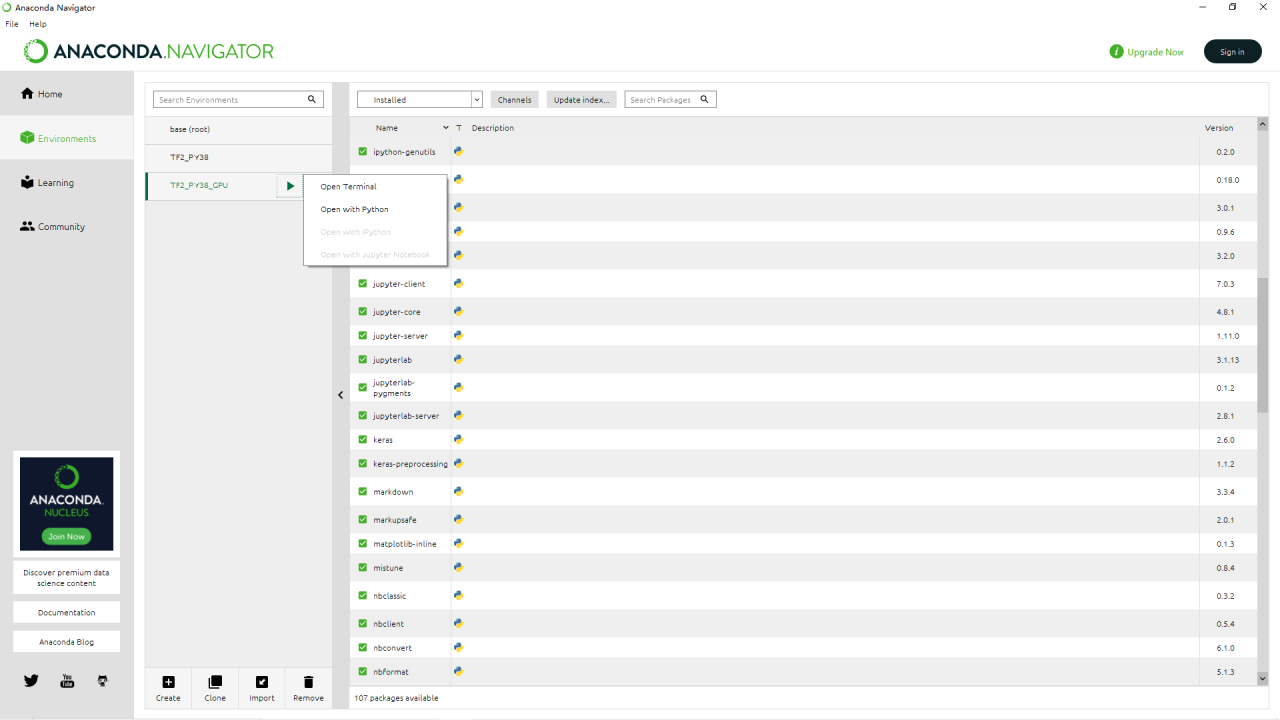1280x720 pixels.
Task: Toggle the jupyterlab package checkbox
Action: (x=363, y=360)
